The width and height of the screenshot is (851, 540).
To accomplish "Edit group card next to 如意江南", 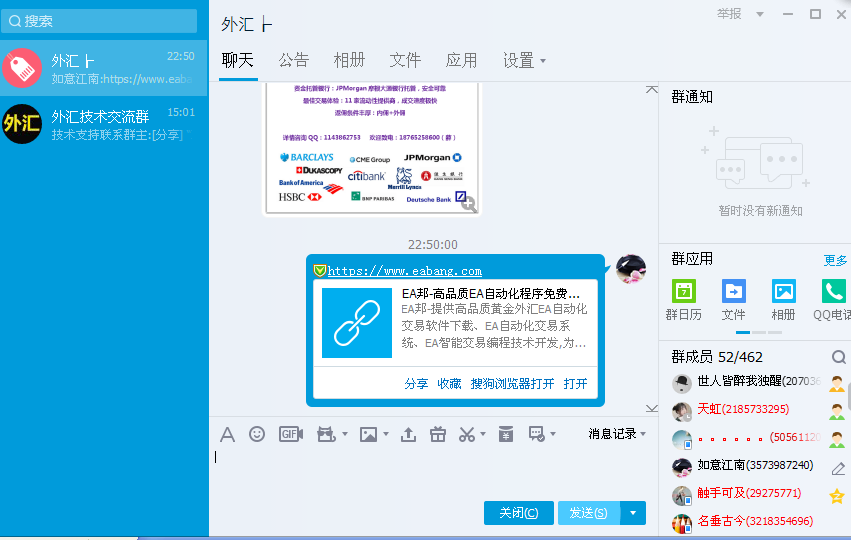I will 838,468.
